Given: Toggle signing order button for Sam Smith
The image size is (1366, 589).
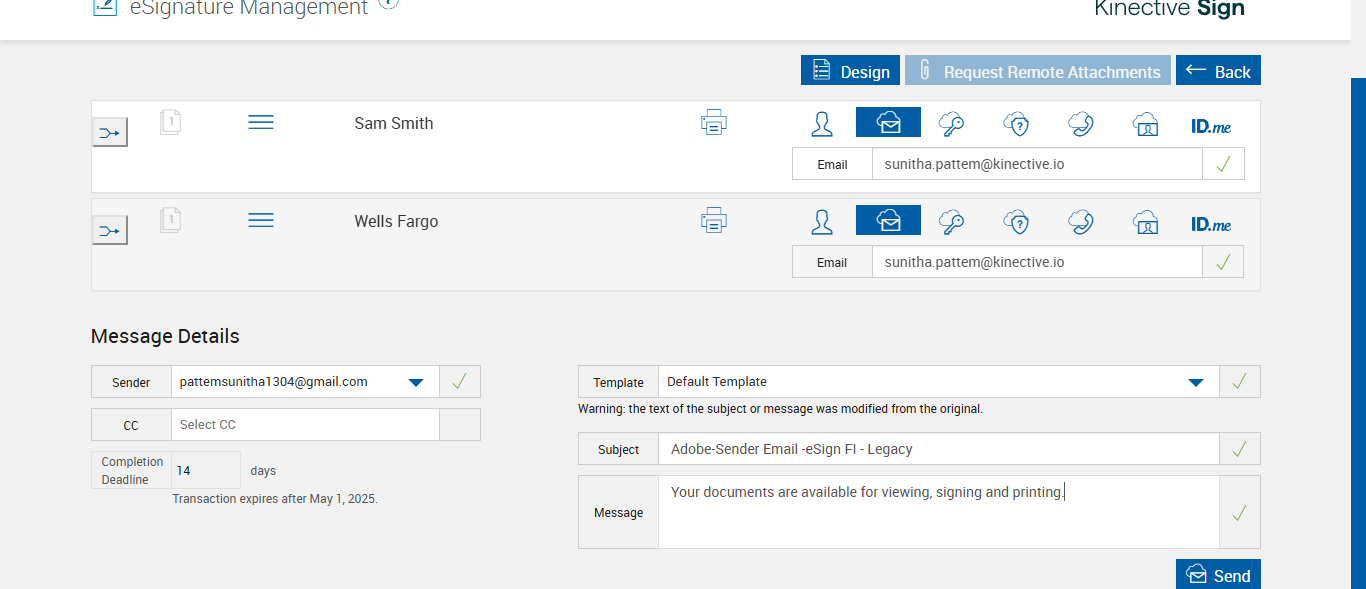Looking at the screenshot, I should pyautogui.click(x=110, y=132).
